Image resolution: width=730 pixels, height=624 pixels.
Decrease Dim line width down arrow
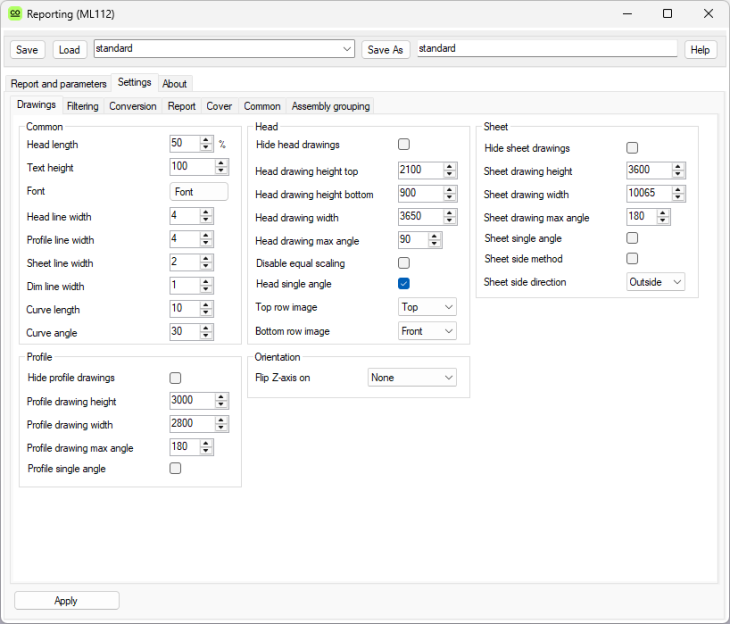click(x=206, y=290)
